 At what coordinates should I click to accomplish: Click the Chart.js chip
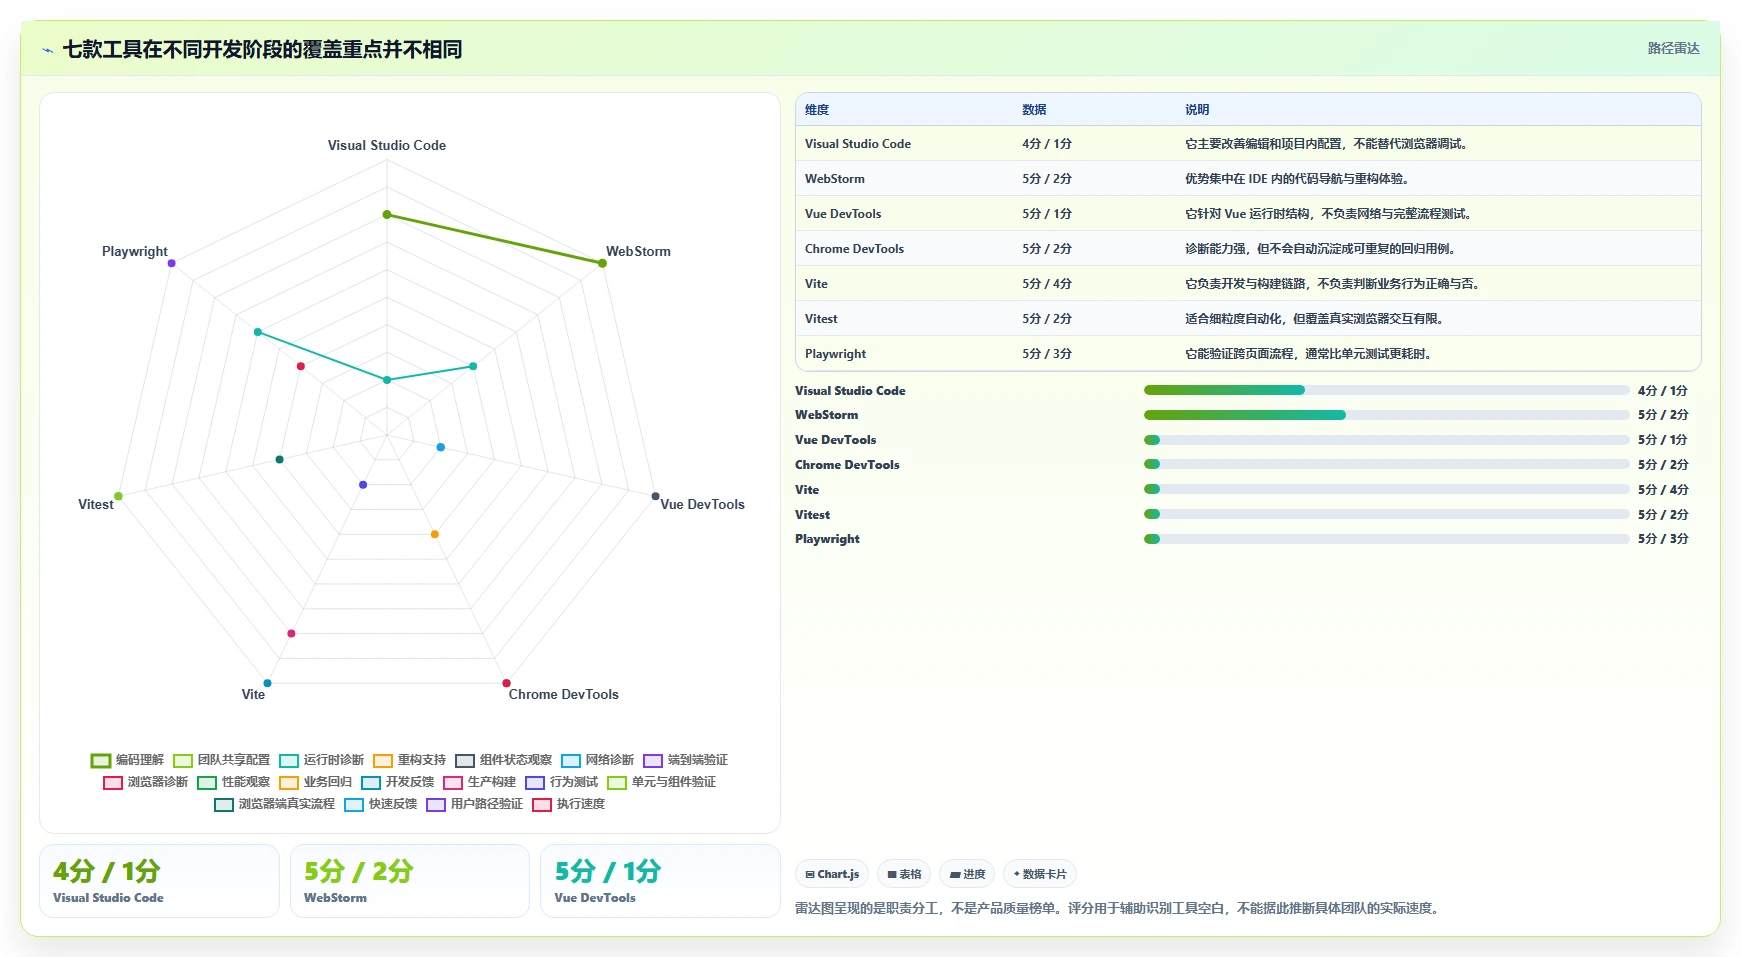click(832, 874)
